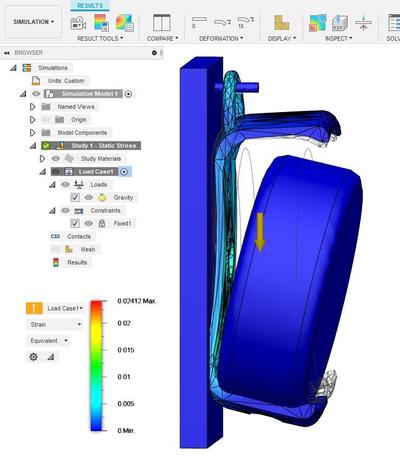The height and width of the screenshot is (463, 400).
Task: Click the 0 Min legend value
Action: pos(126,431)
